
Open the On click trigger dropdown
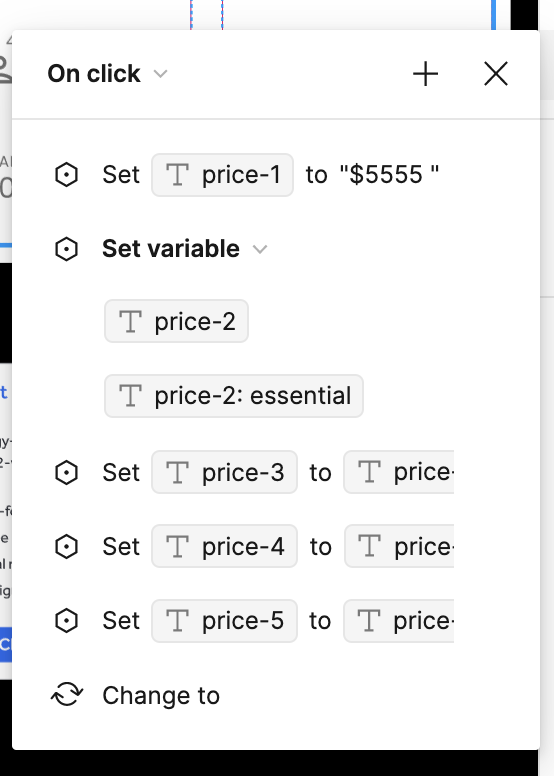click(107, 74)
